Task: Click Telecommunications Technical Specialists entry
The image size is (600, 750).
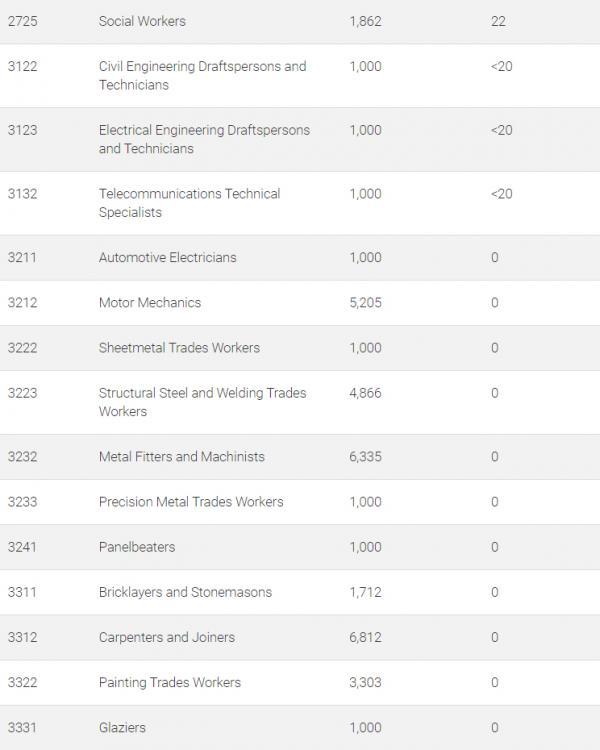Action: point(189,202)
